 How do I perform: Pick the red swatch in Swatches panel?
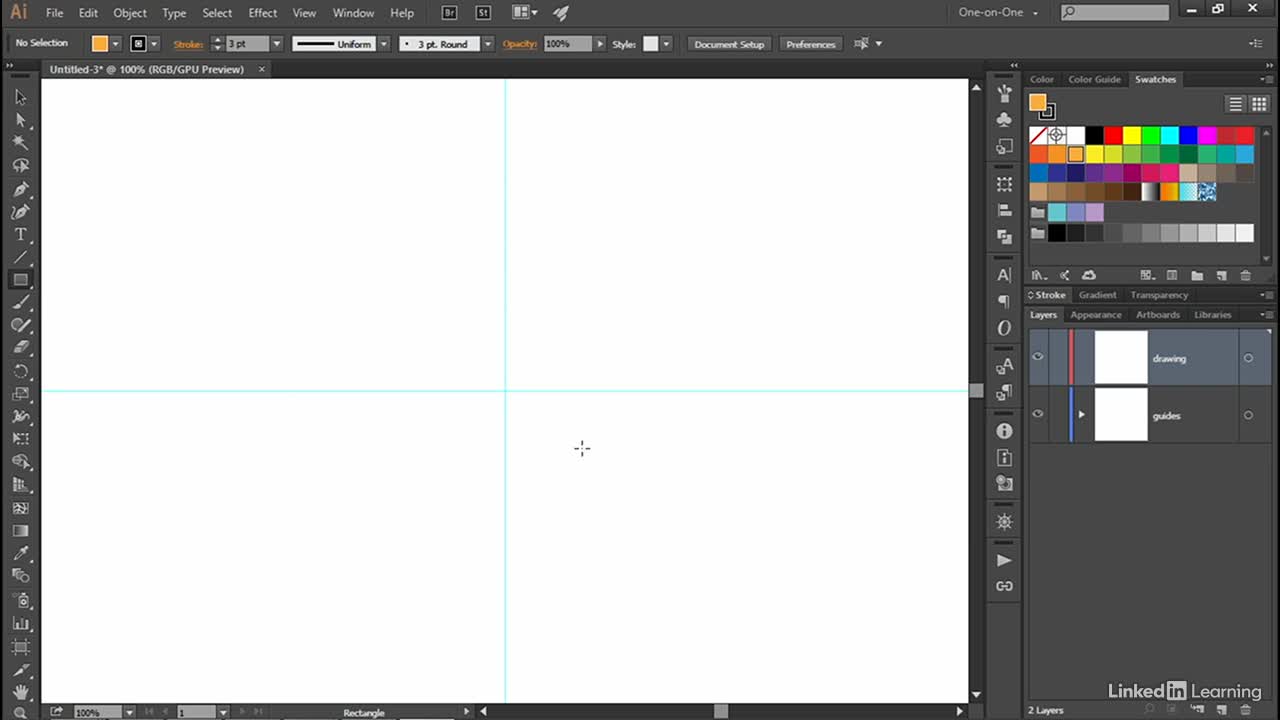point(1113,135)
